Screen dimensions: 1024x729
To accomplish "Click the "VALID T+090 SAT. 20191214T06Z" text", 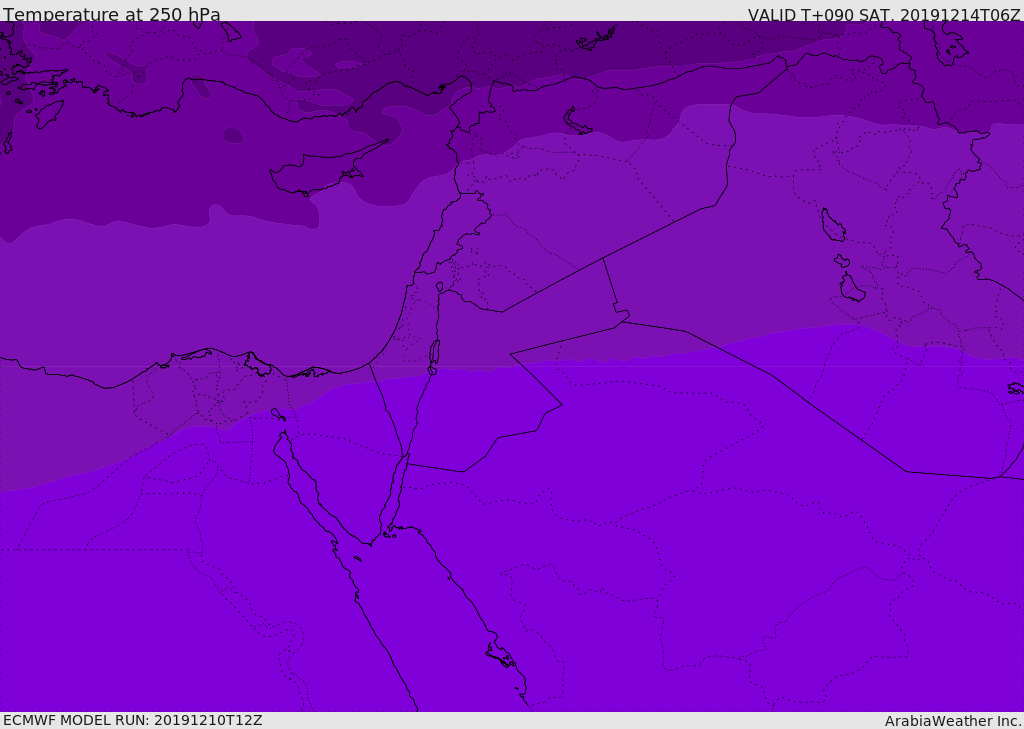I will tap(884, 14).
